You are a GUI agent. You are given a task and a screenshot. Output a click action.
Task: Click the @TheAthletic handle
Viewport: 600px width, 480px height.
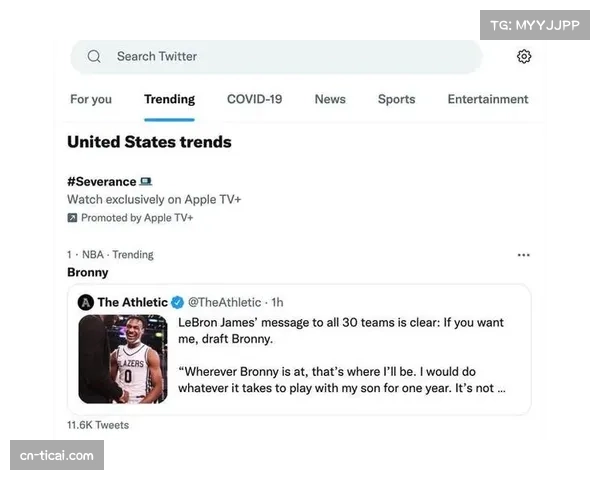click(x=225, y=302)
